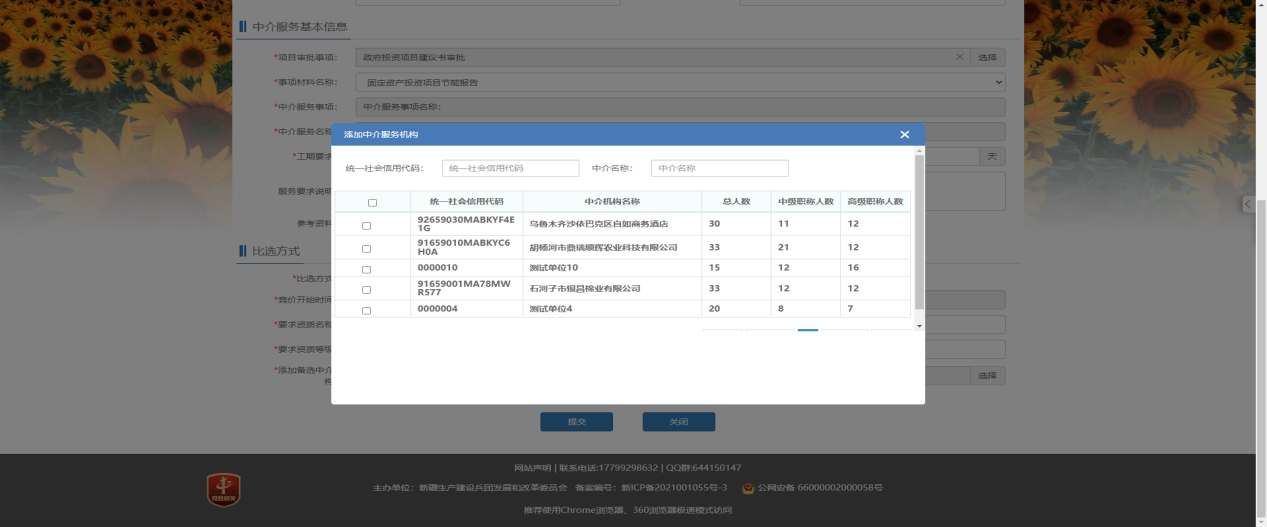The height and width of the screenshot is (527, 1267).
Task: Click the 统一社会信用代码 search input
Action: (510, 168)
